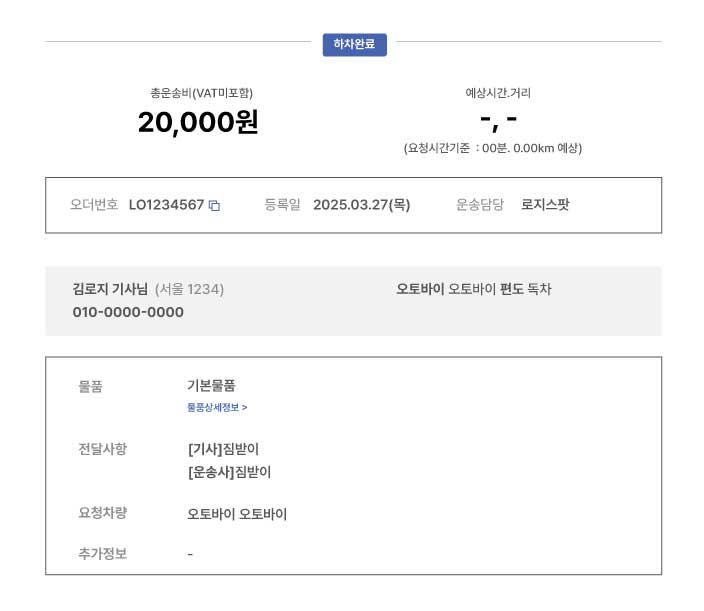Copy order number LO1234567 via copy icon
This screenshot has width=704, height=611.
215,206
